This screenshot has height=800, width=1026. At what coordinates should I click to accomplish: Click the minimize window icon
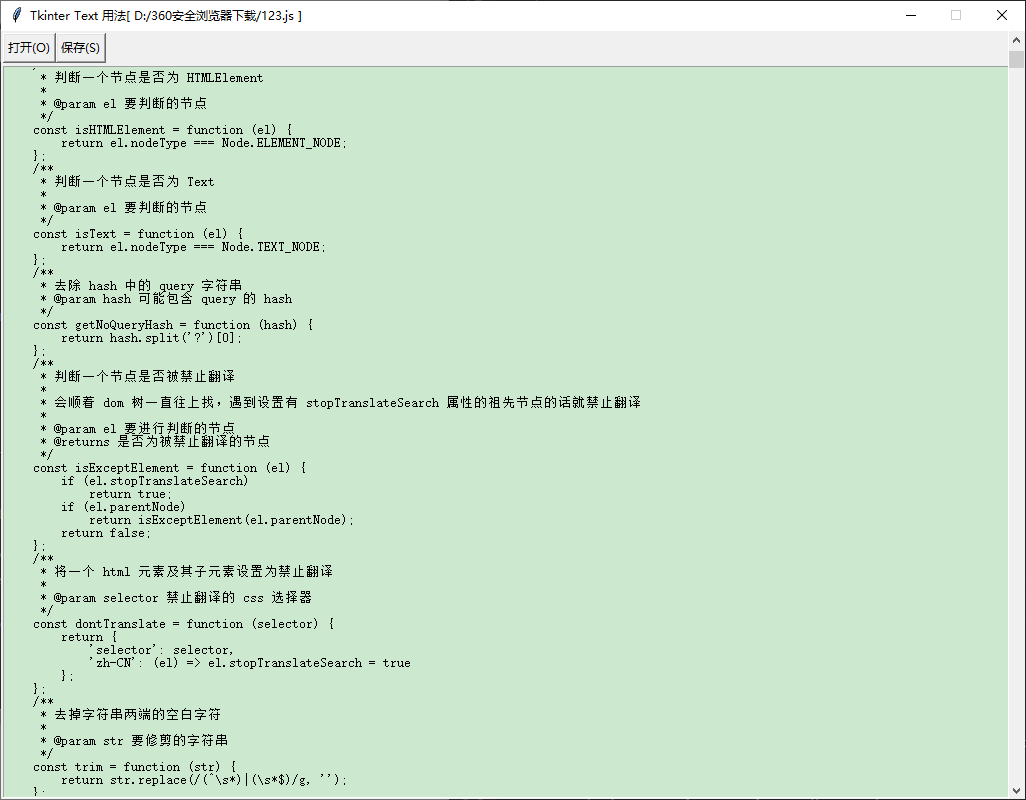coord(909,15)
